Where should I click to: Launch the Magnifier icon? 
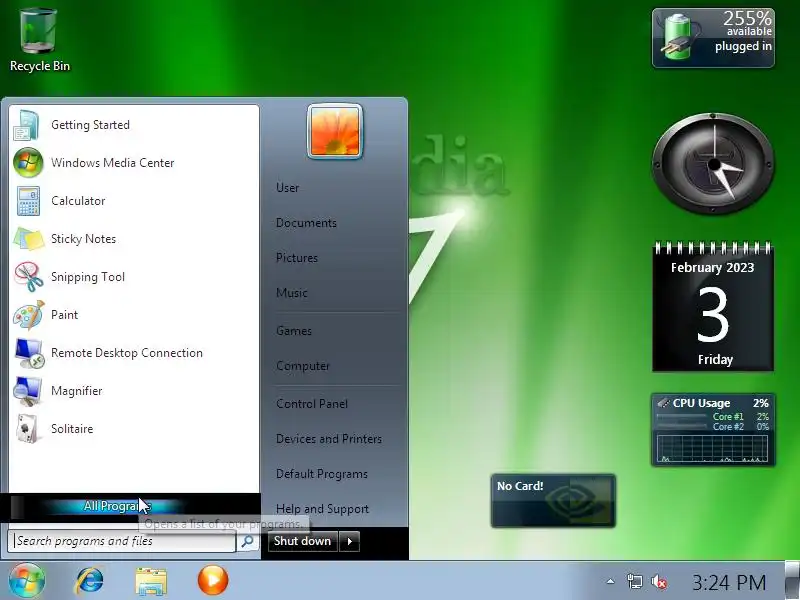coord(28,391)
